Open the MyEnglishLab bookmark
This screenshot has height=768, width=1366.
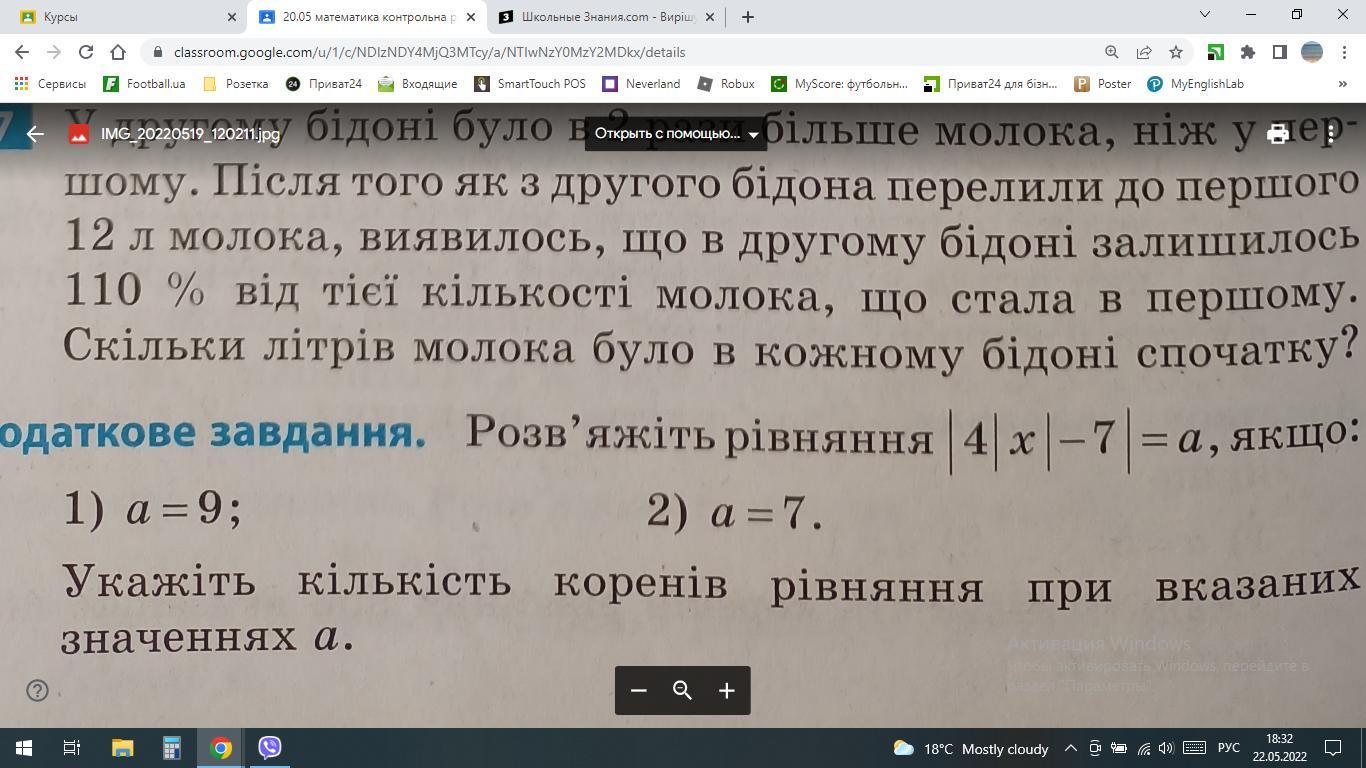1196,84
